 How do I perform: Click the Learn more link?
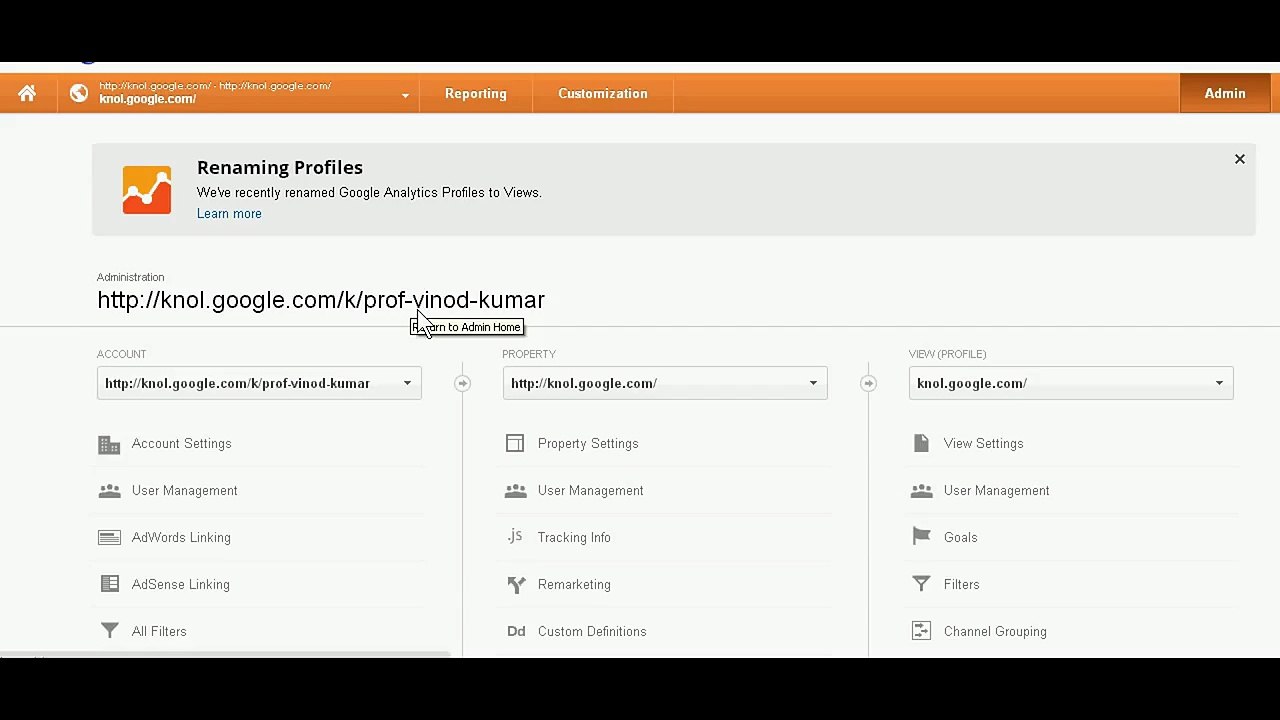(x=229, y=214)
